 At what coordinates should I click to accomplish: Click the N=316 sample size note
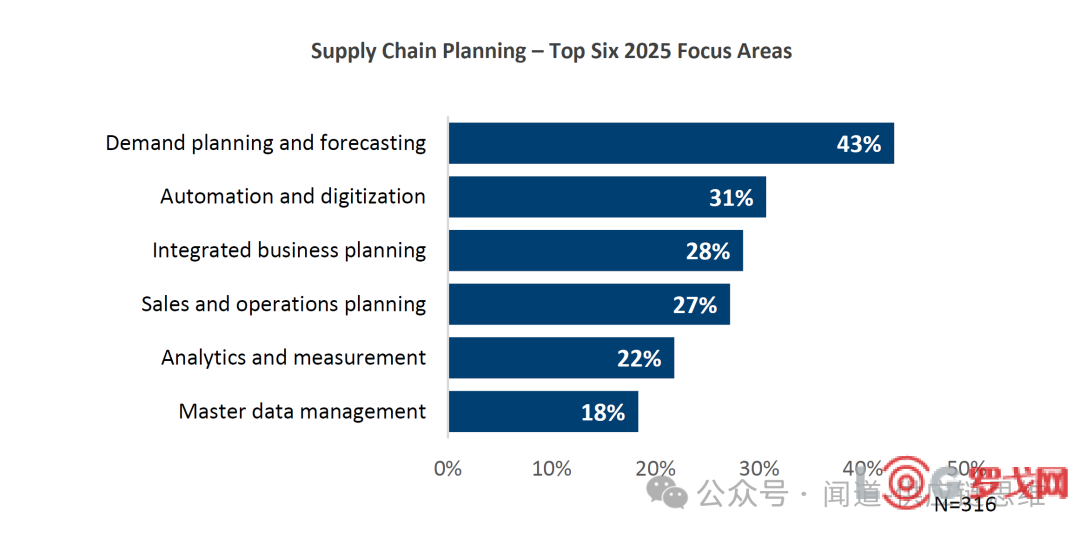point(966,505)
